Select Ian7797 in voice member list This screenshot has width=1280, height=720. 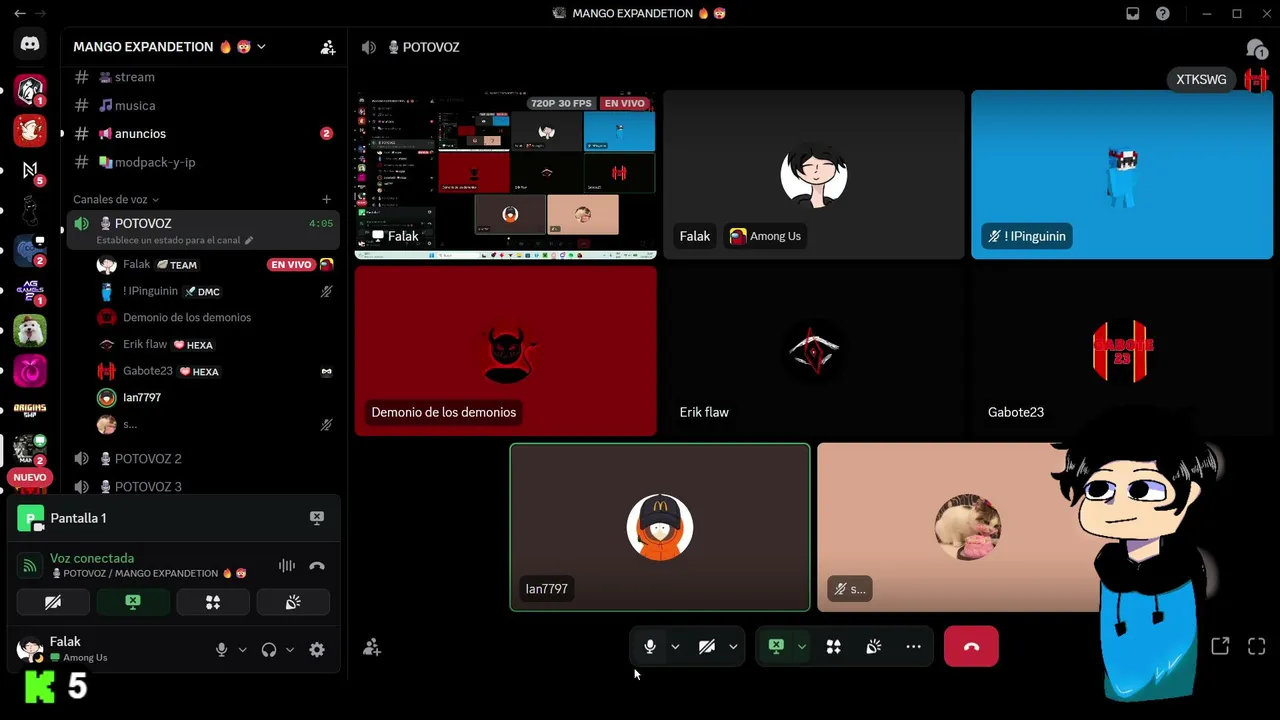[215, 397]
